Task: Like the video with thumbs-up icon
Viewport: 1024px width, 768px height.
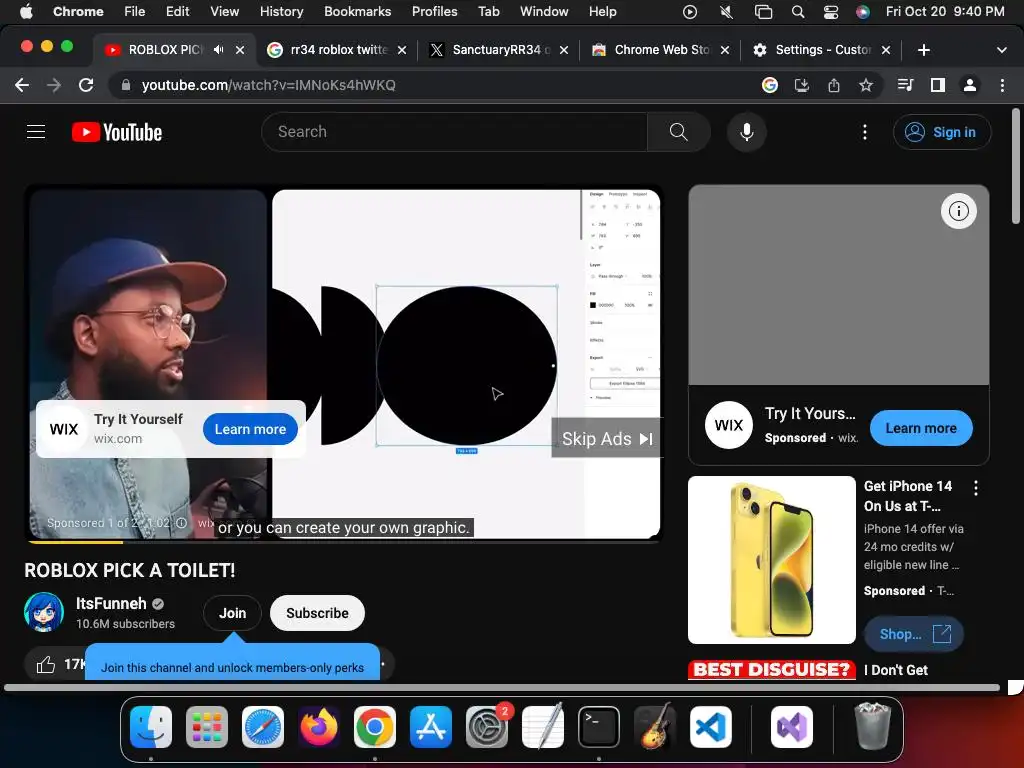Action: [46, 665]
